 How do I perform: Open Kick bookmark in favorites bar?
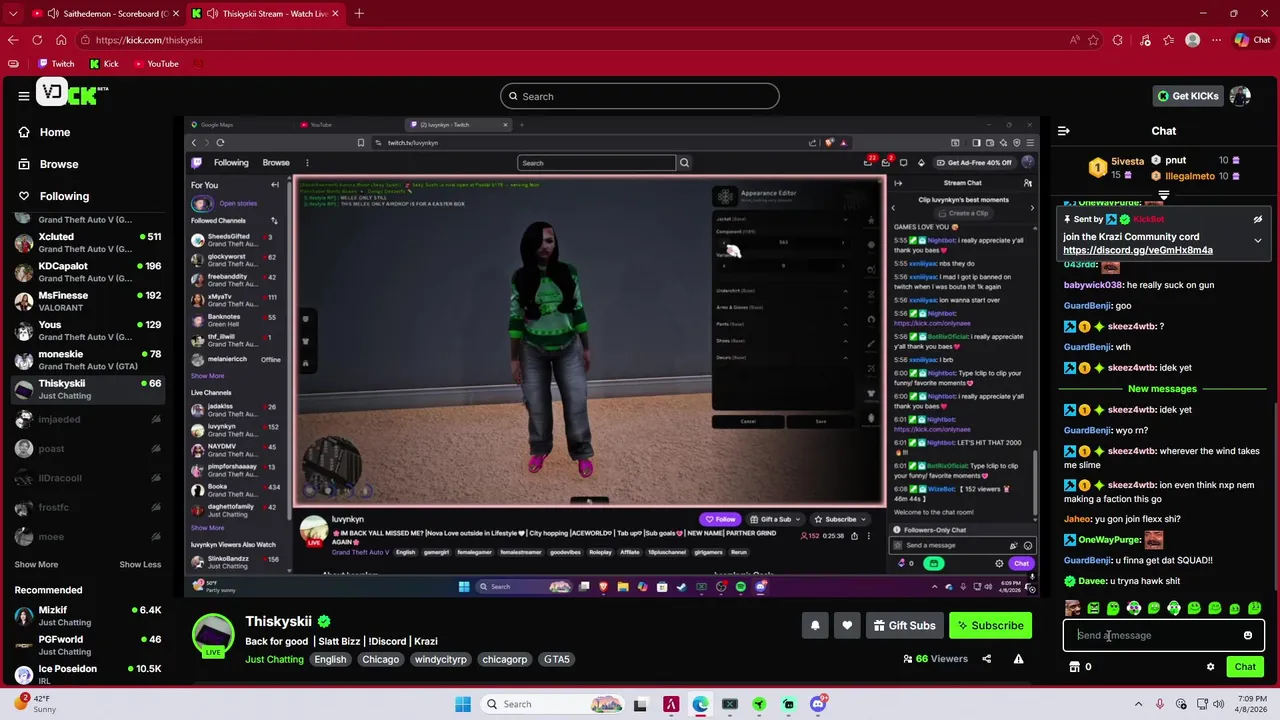tap(104, 64)
